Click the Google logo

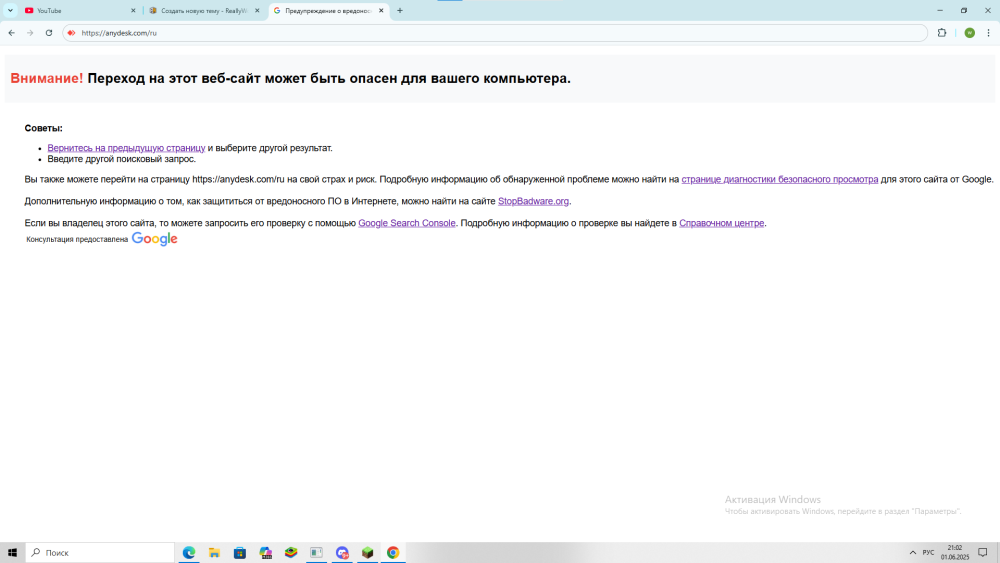(x=154, y=239)
